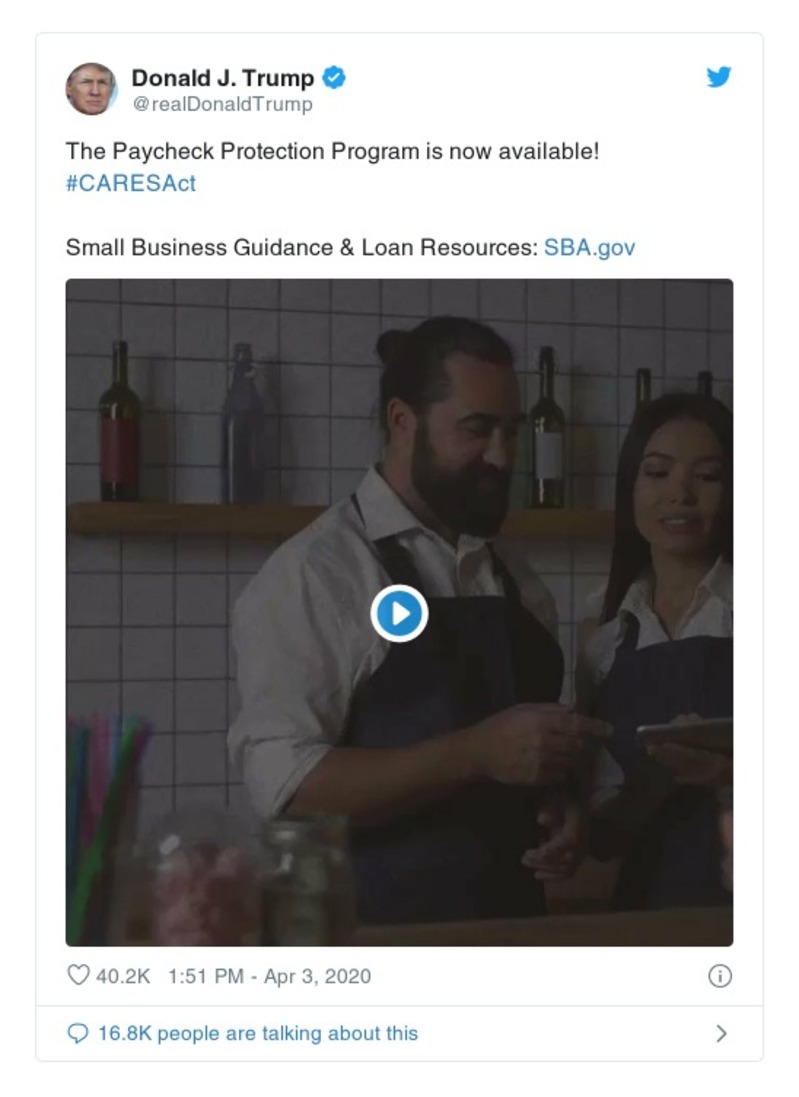The image size is (799, 1097).
Task: Click the Donald J. Trump display name
Action: tap(223, 78)
